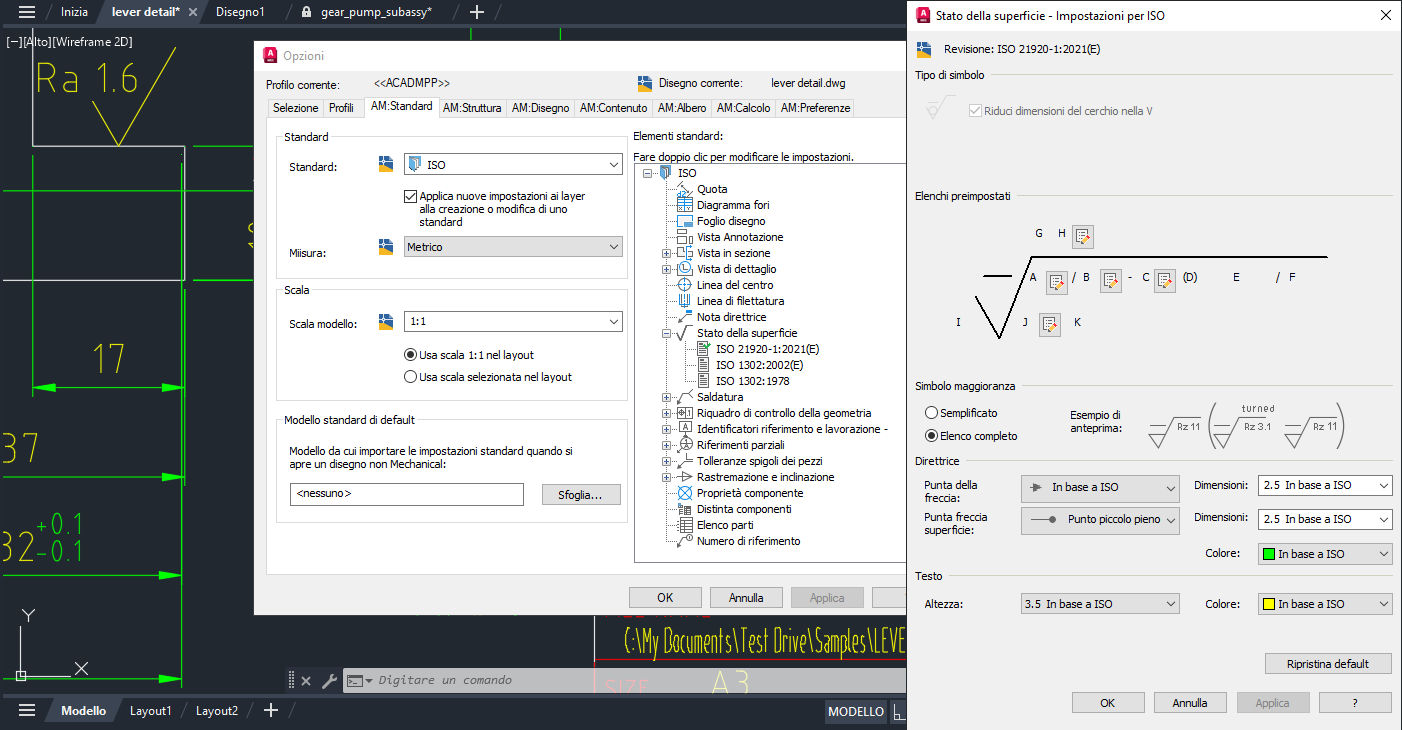Click the edit icon beside letter J
This screenshot has height=730, width=1402.
click(x=1049, y=324)
